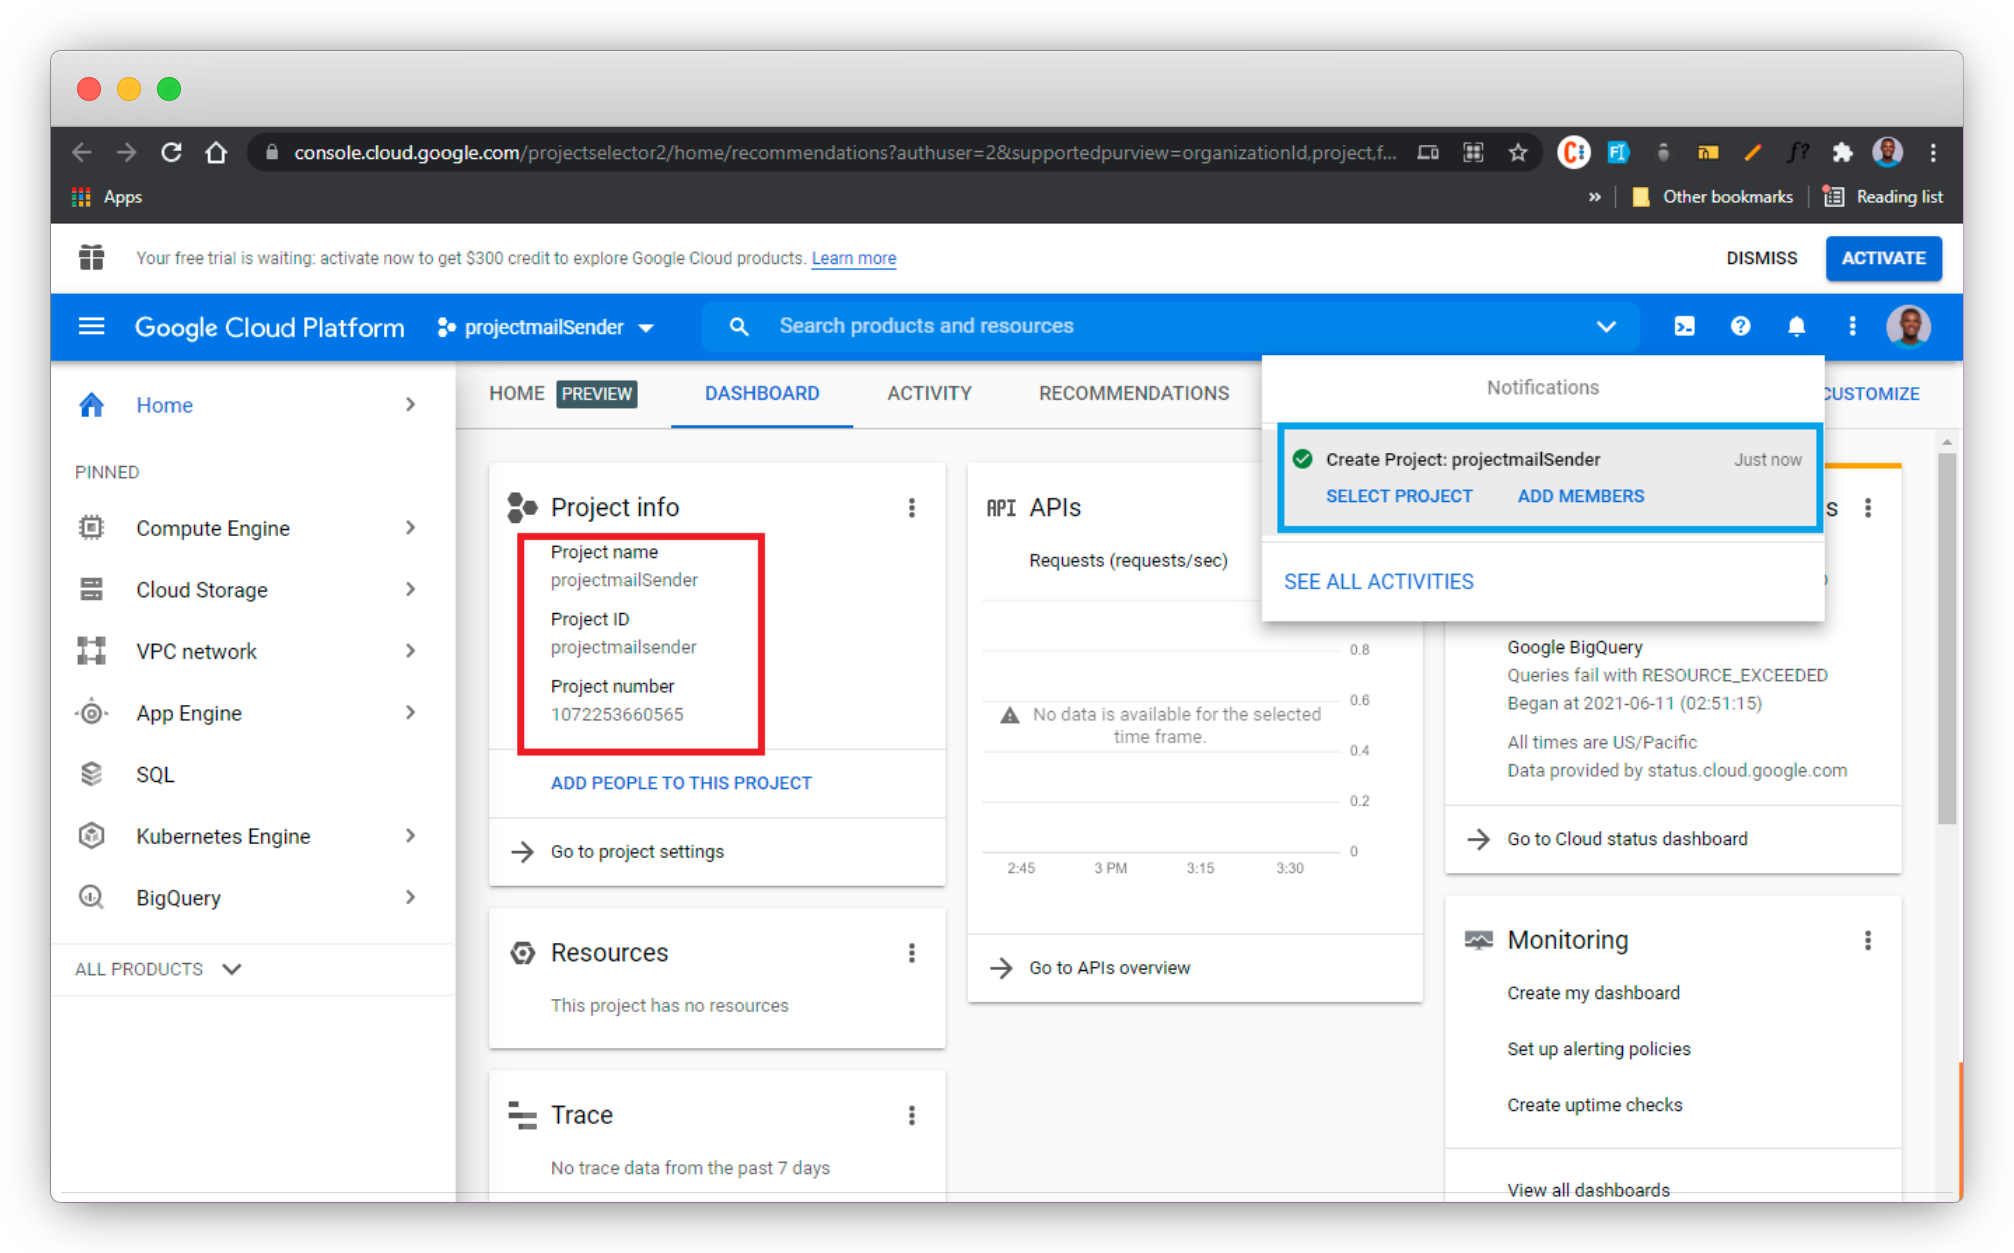Click the Compute Engine chip icon
This screenshot has height=1253, width=2014.
(91, 528)
